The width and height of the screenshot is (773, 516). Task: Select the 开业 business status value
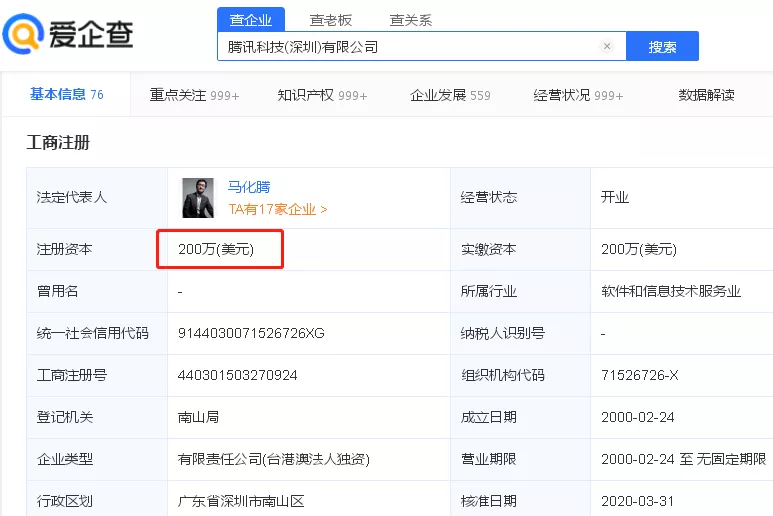615,198
